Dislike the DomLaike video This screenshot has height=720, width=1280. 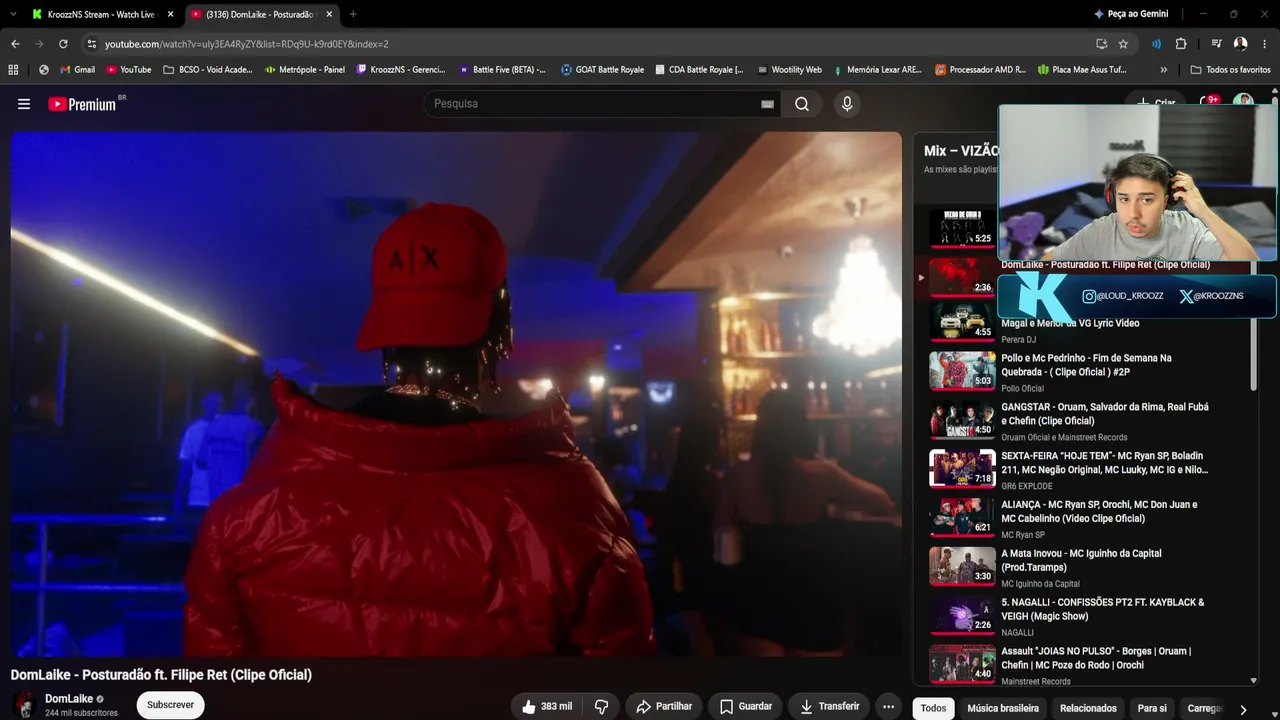[x=601, y=706]
